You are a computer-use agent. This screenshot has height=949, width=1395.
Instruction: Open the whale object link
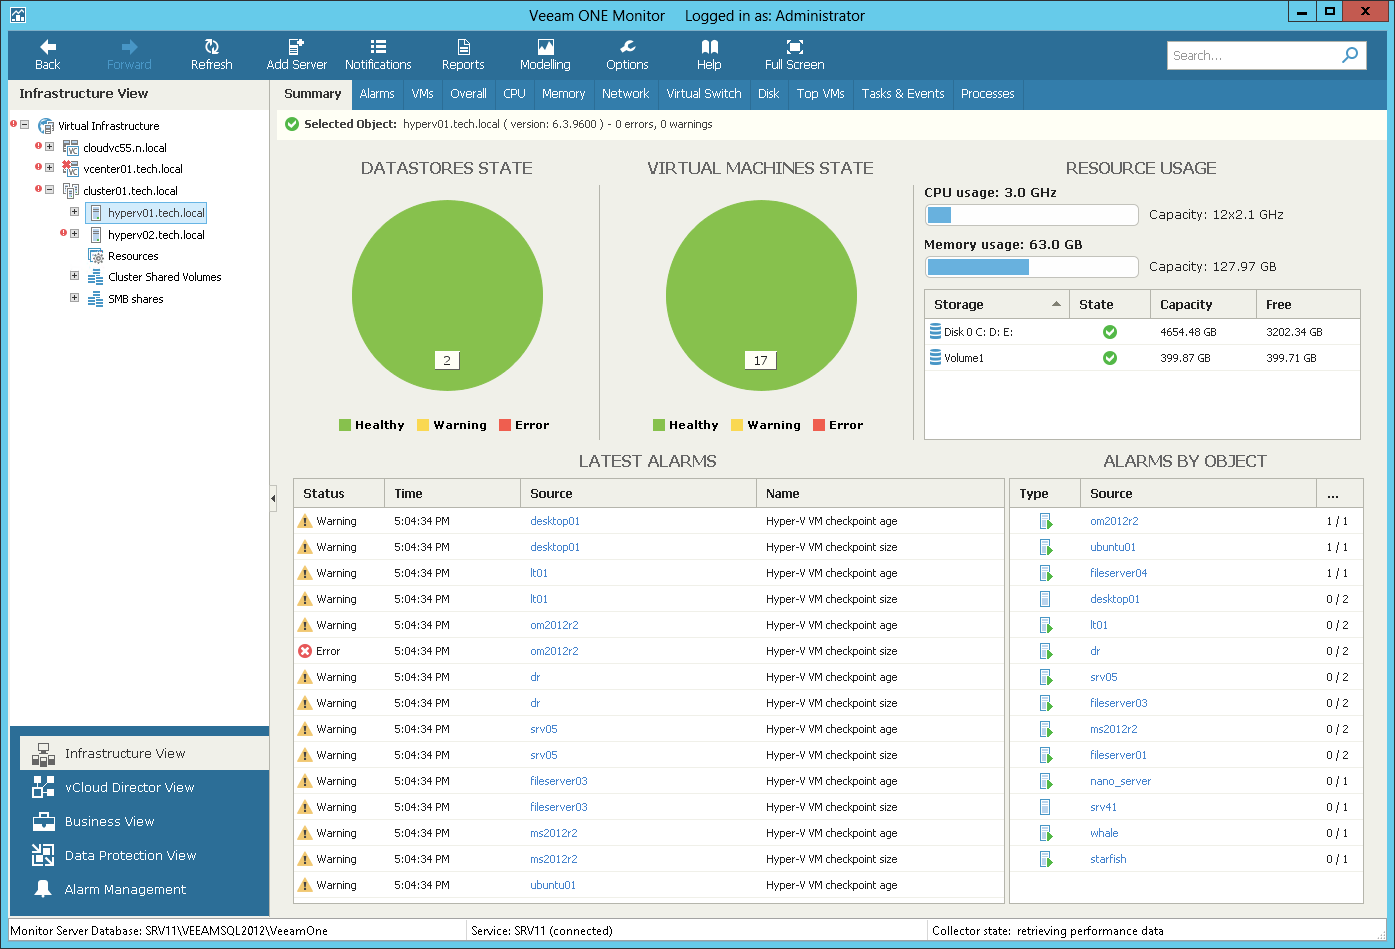[x=1104, y=833]
